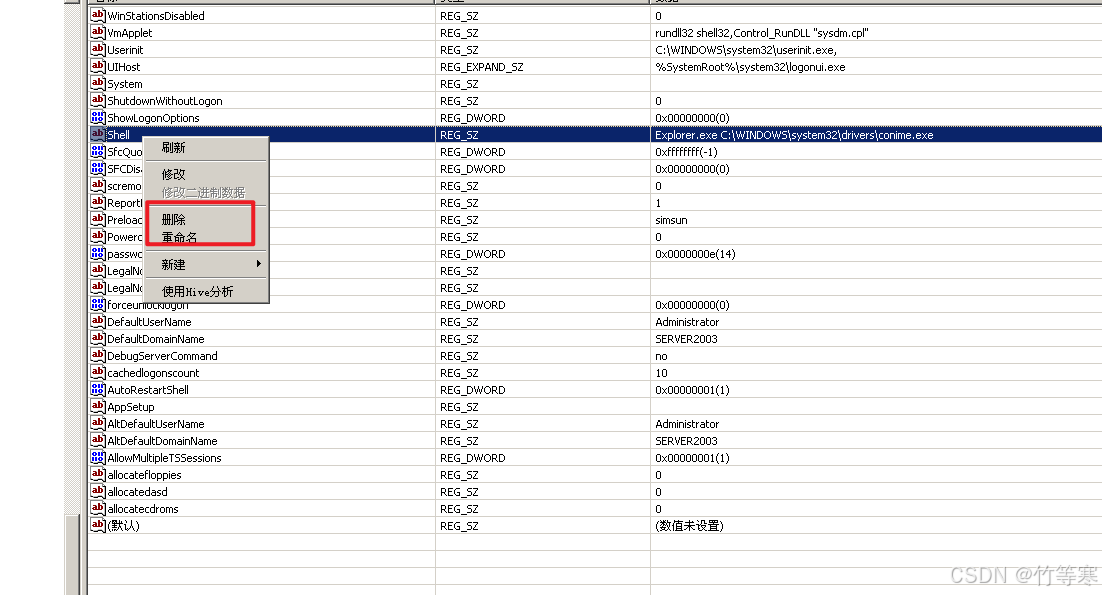Expand the 新建 submenu arrow
The height and width of the screenshot is (595, 1102).
click(x=259, y=265)
